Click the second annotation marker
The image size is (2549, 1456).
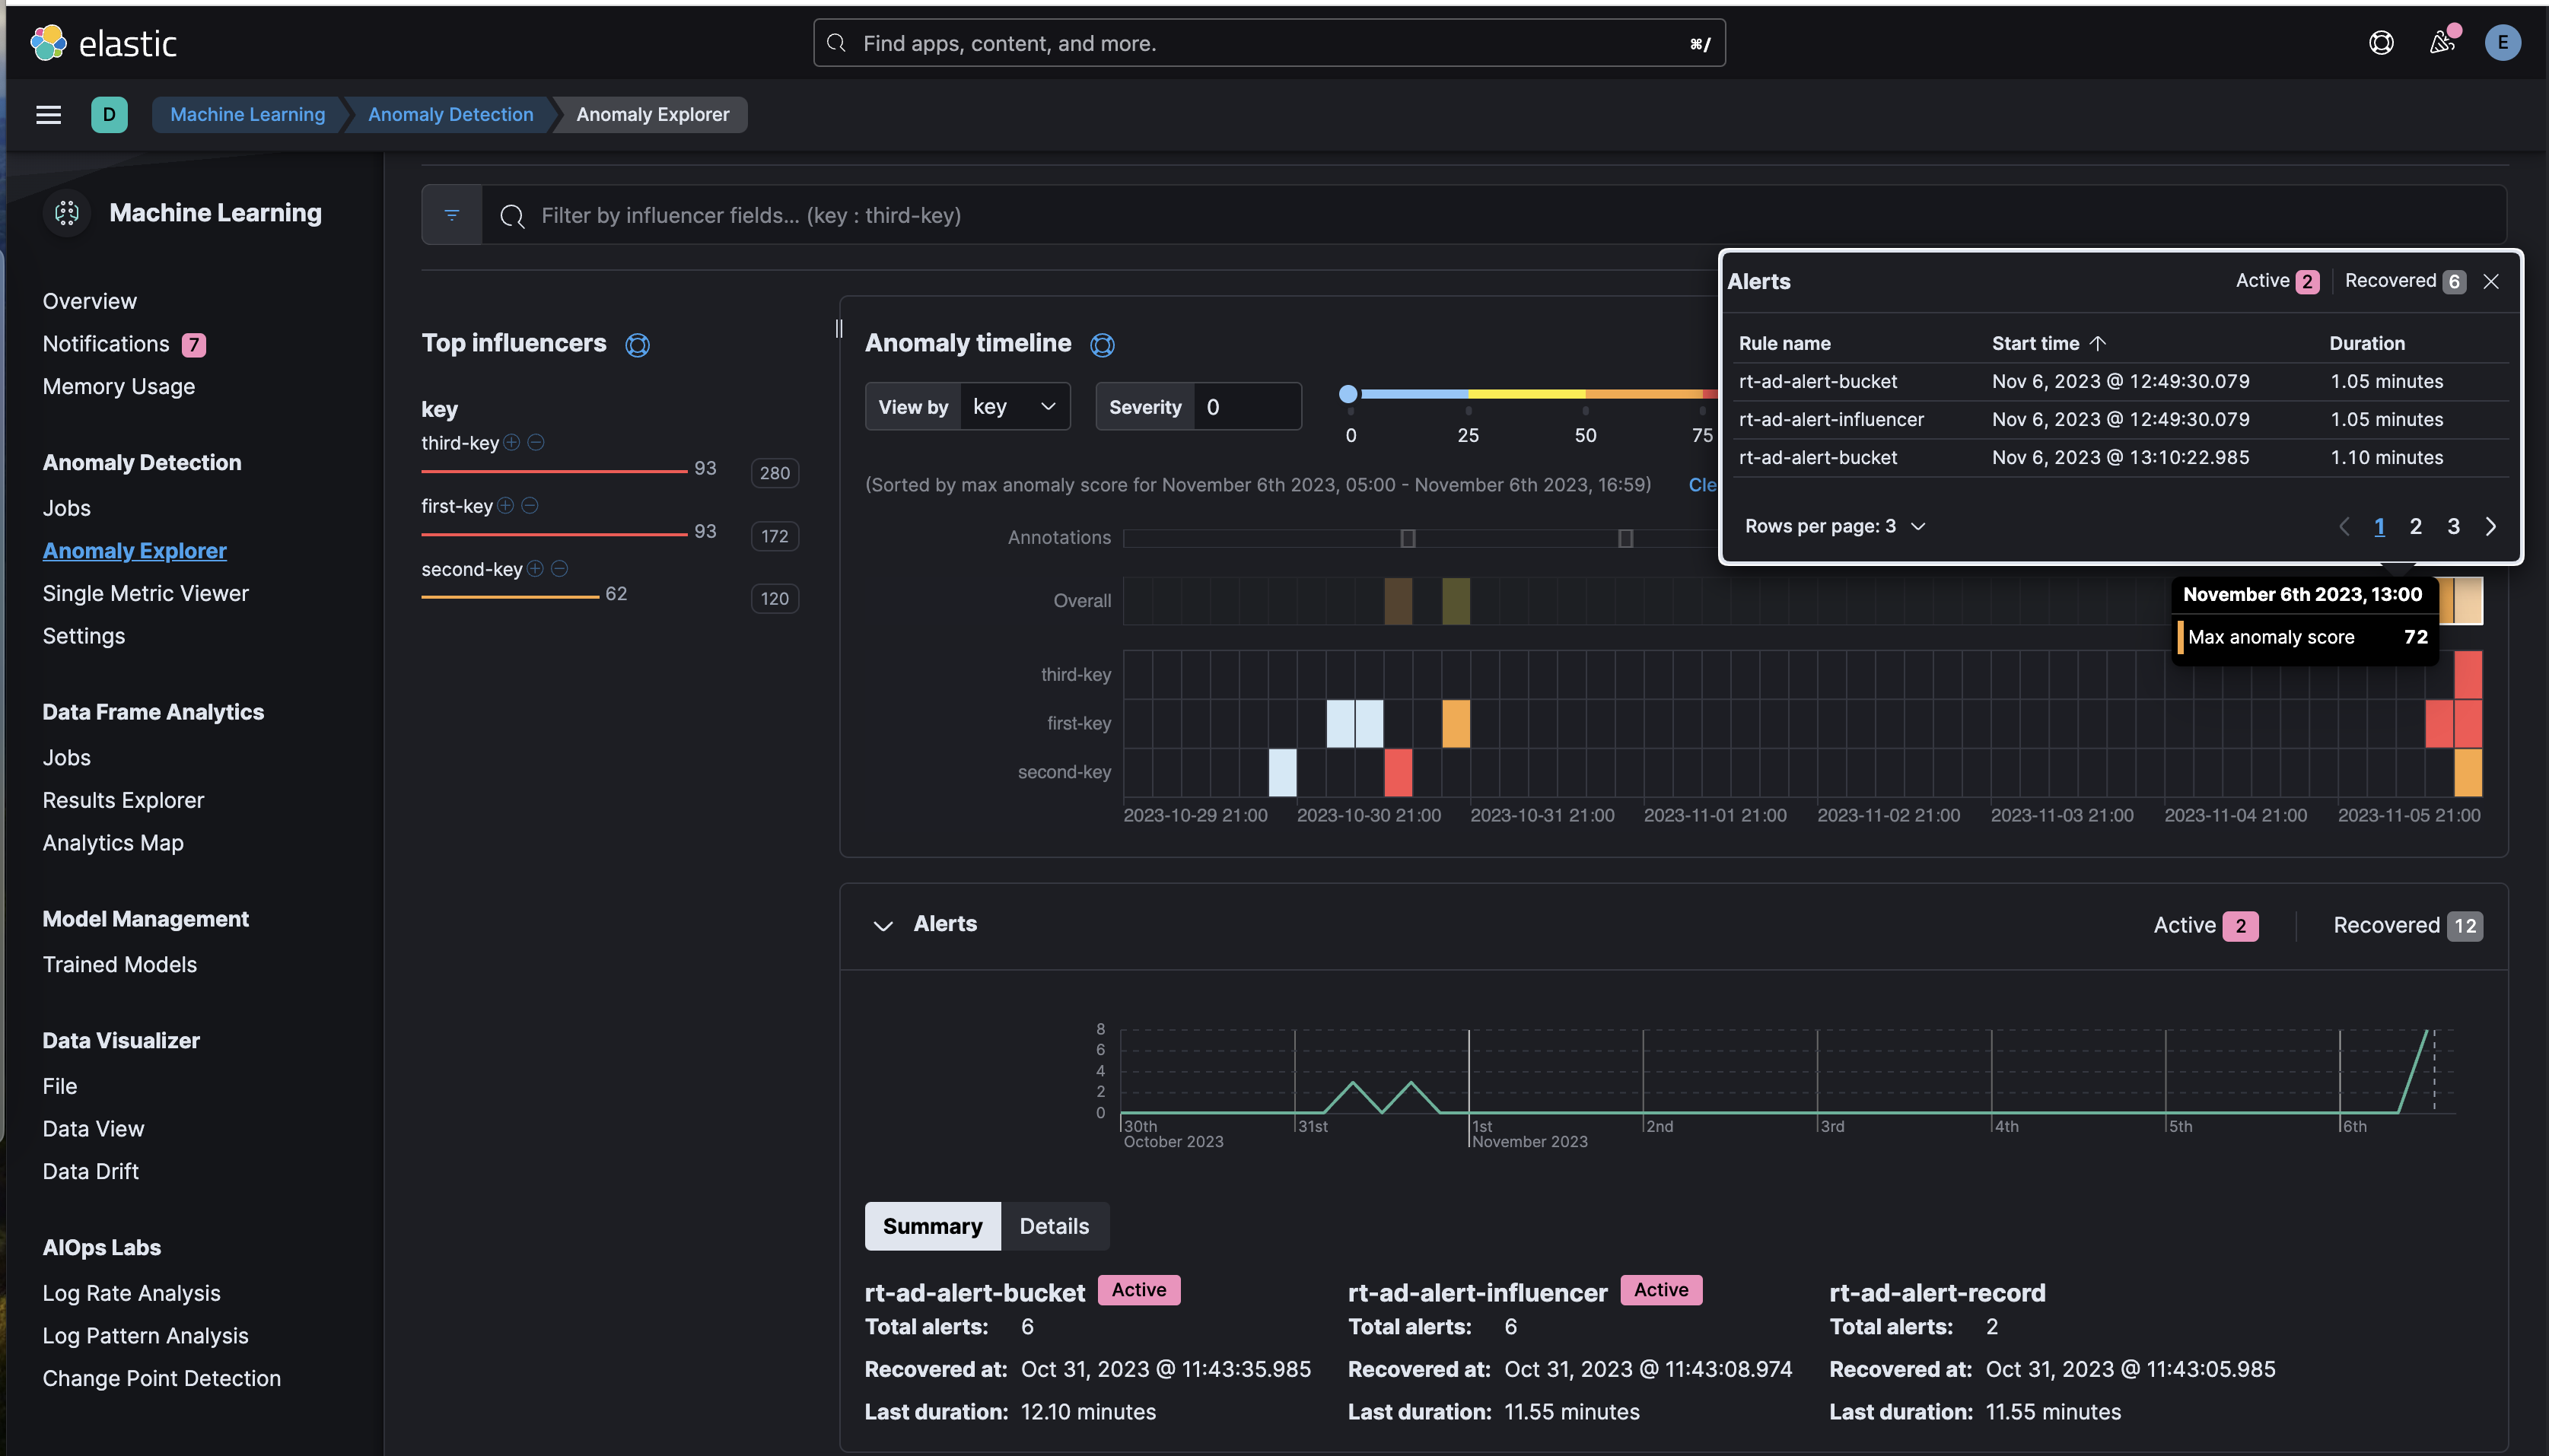tap(1626, 539)
